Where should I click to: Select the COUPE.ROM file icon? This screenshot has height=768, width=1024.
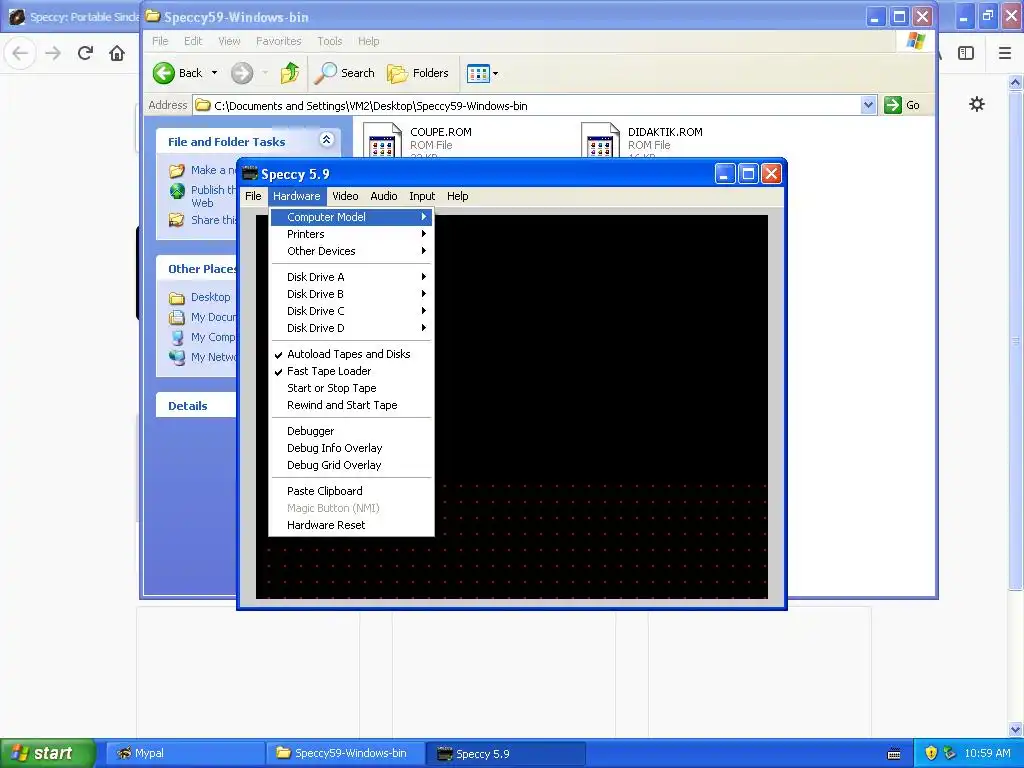(x=381, y=140)
